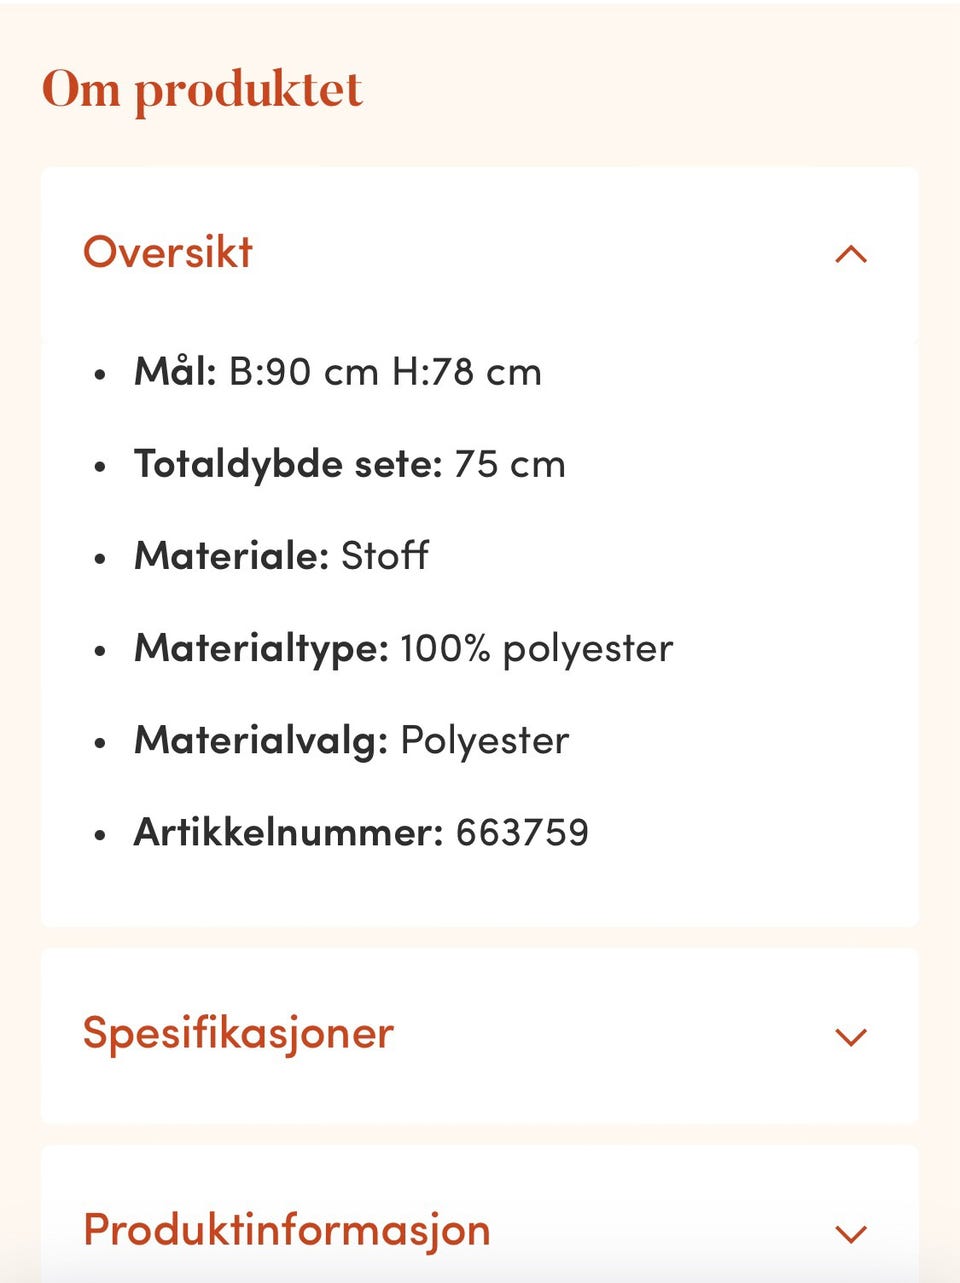
Task: Click the Materialvalg: Polyester entry
Action: (x=352, y=740)
